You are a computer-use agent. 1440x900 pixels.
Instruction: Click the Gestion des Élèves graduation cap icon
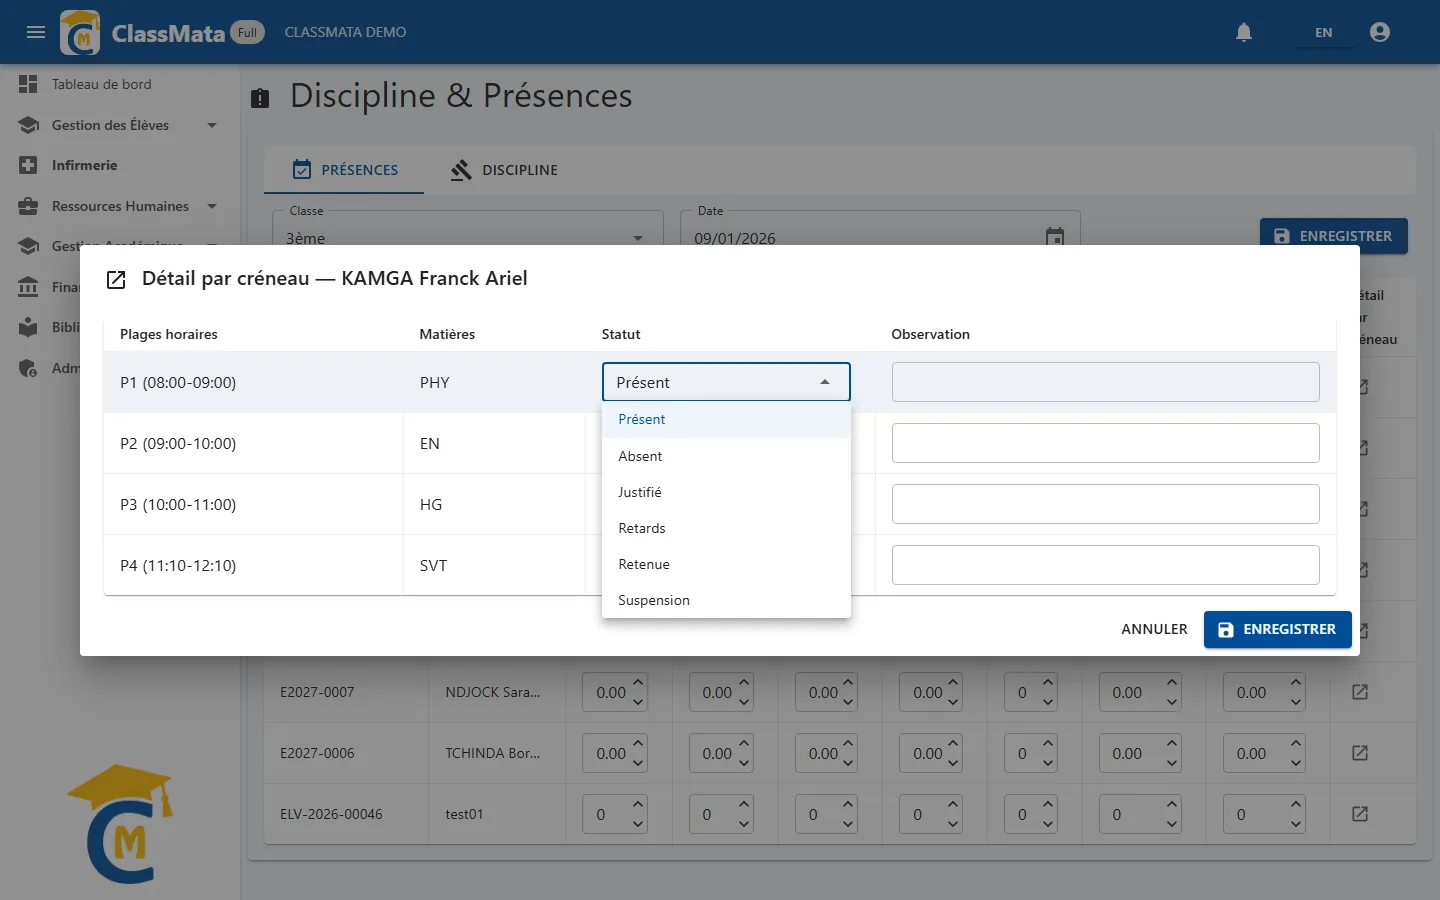(28, 125)
